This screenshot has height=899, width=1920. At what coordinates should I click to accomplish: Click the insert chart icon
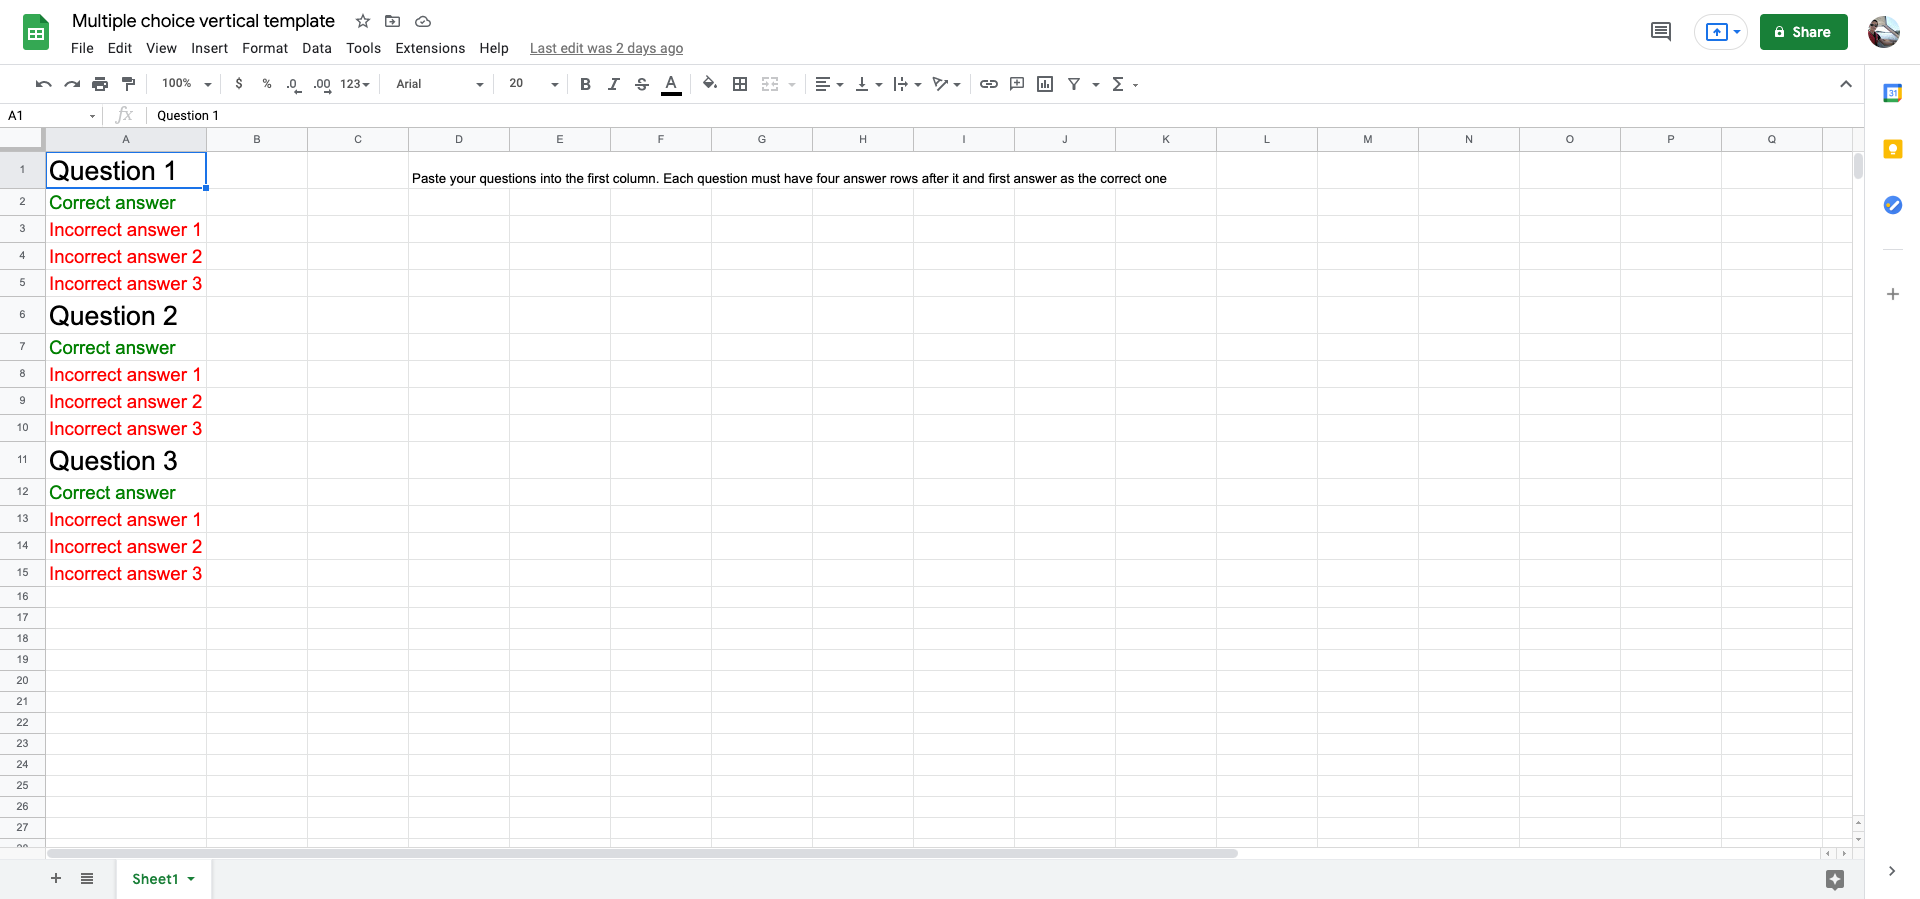pyautogui.click(x=1045, y=84)
